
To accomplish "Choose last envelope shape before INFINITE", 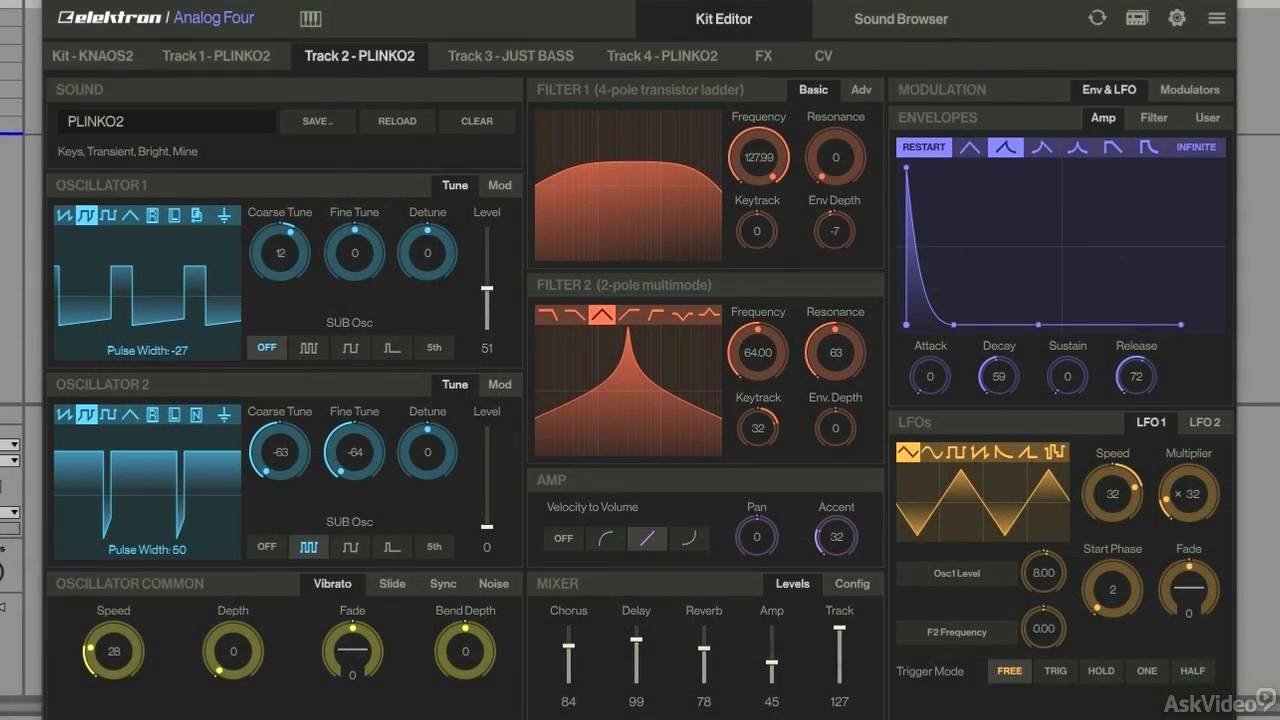I will click(x=1148, y=147).
